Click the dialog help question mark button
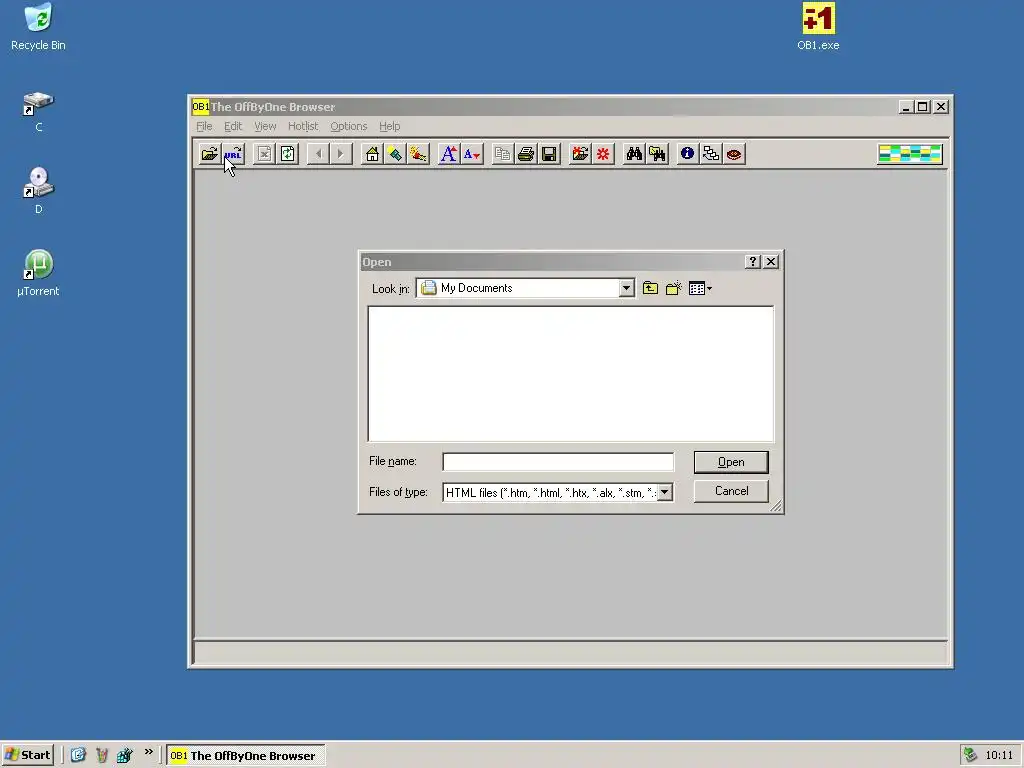1024x768 pixels. click(752, 262)
